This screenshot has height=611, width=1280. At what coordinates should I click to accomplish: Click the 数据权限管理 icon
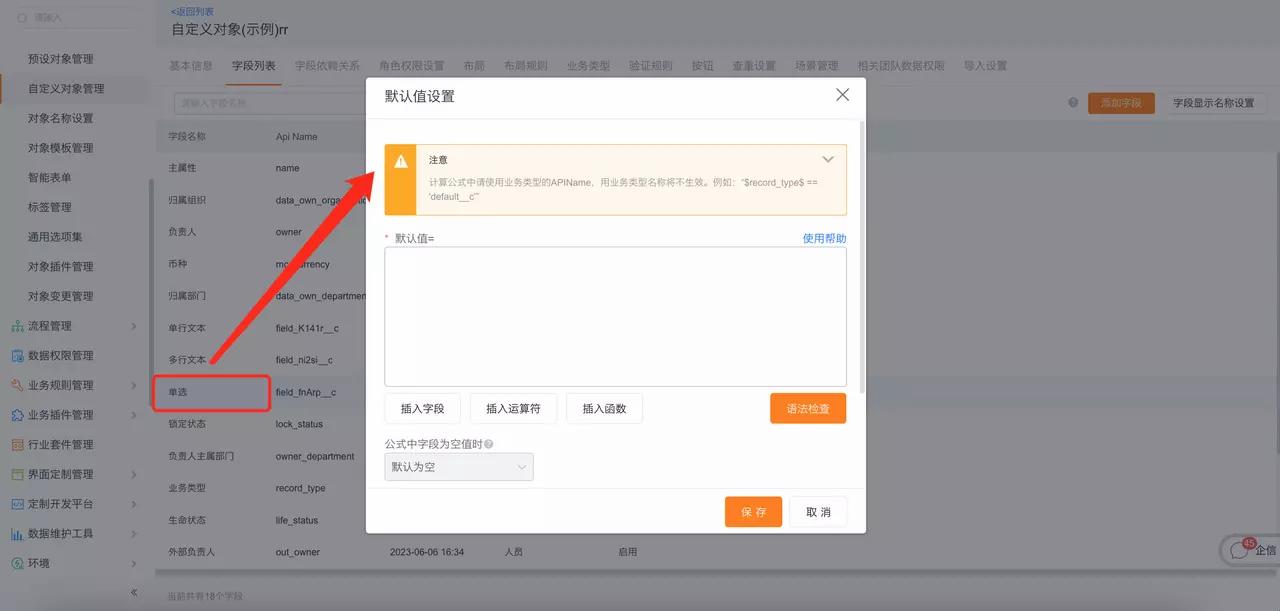point(18,355)
